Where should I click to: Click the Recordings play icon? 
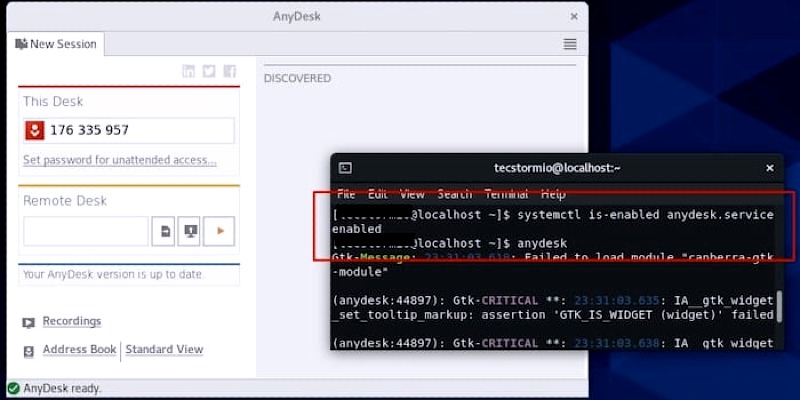pyautogui.click(x=28, y=322)
